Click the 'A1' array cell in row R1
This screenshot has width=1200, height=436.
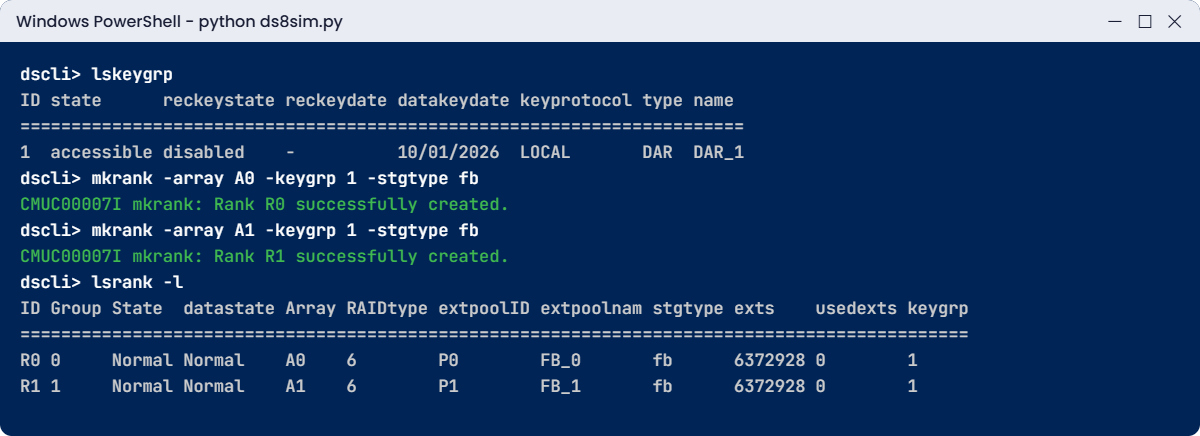295,386
